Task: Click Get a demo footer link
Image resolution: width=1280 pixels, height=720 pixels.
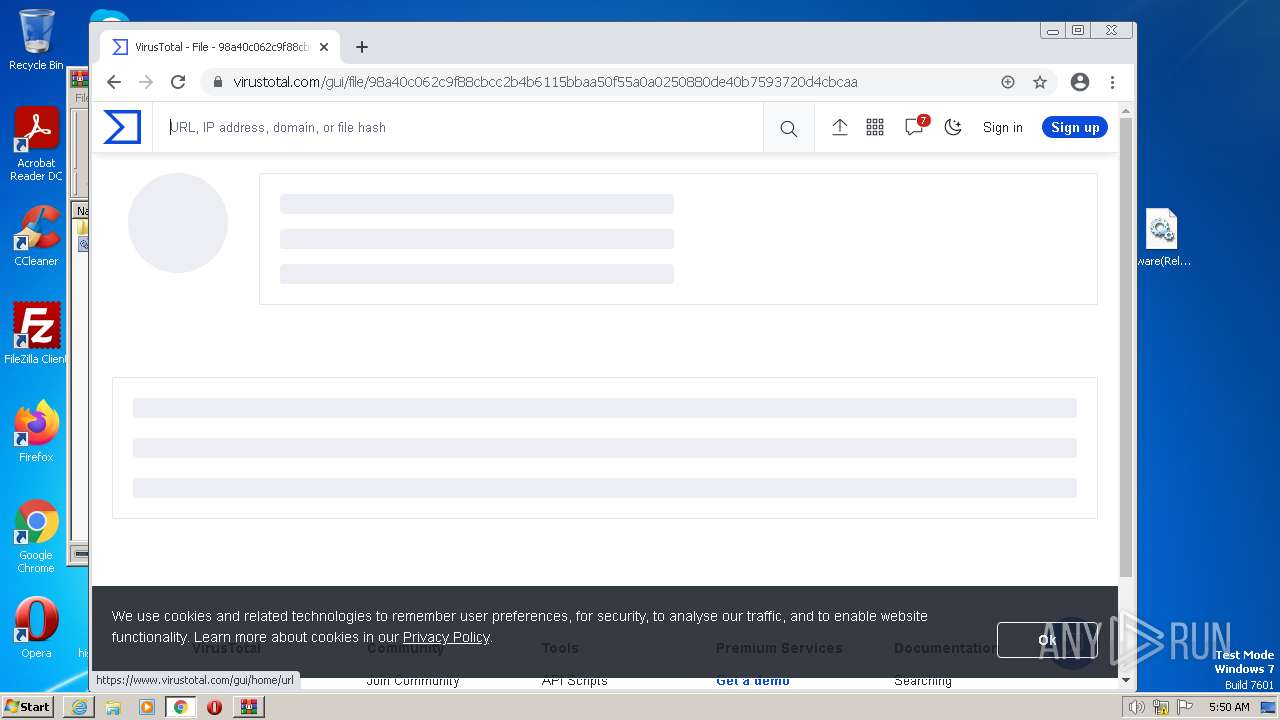Action: click(x=753, y=681)
